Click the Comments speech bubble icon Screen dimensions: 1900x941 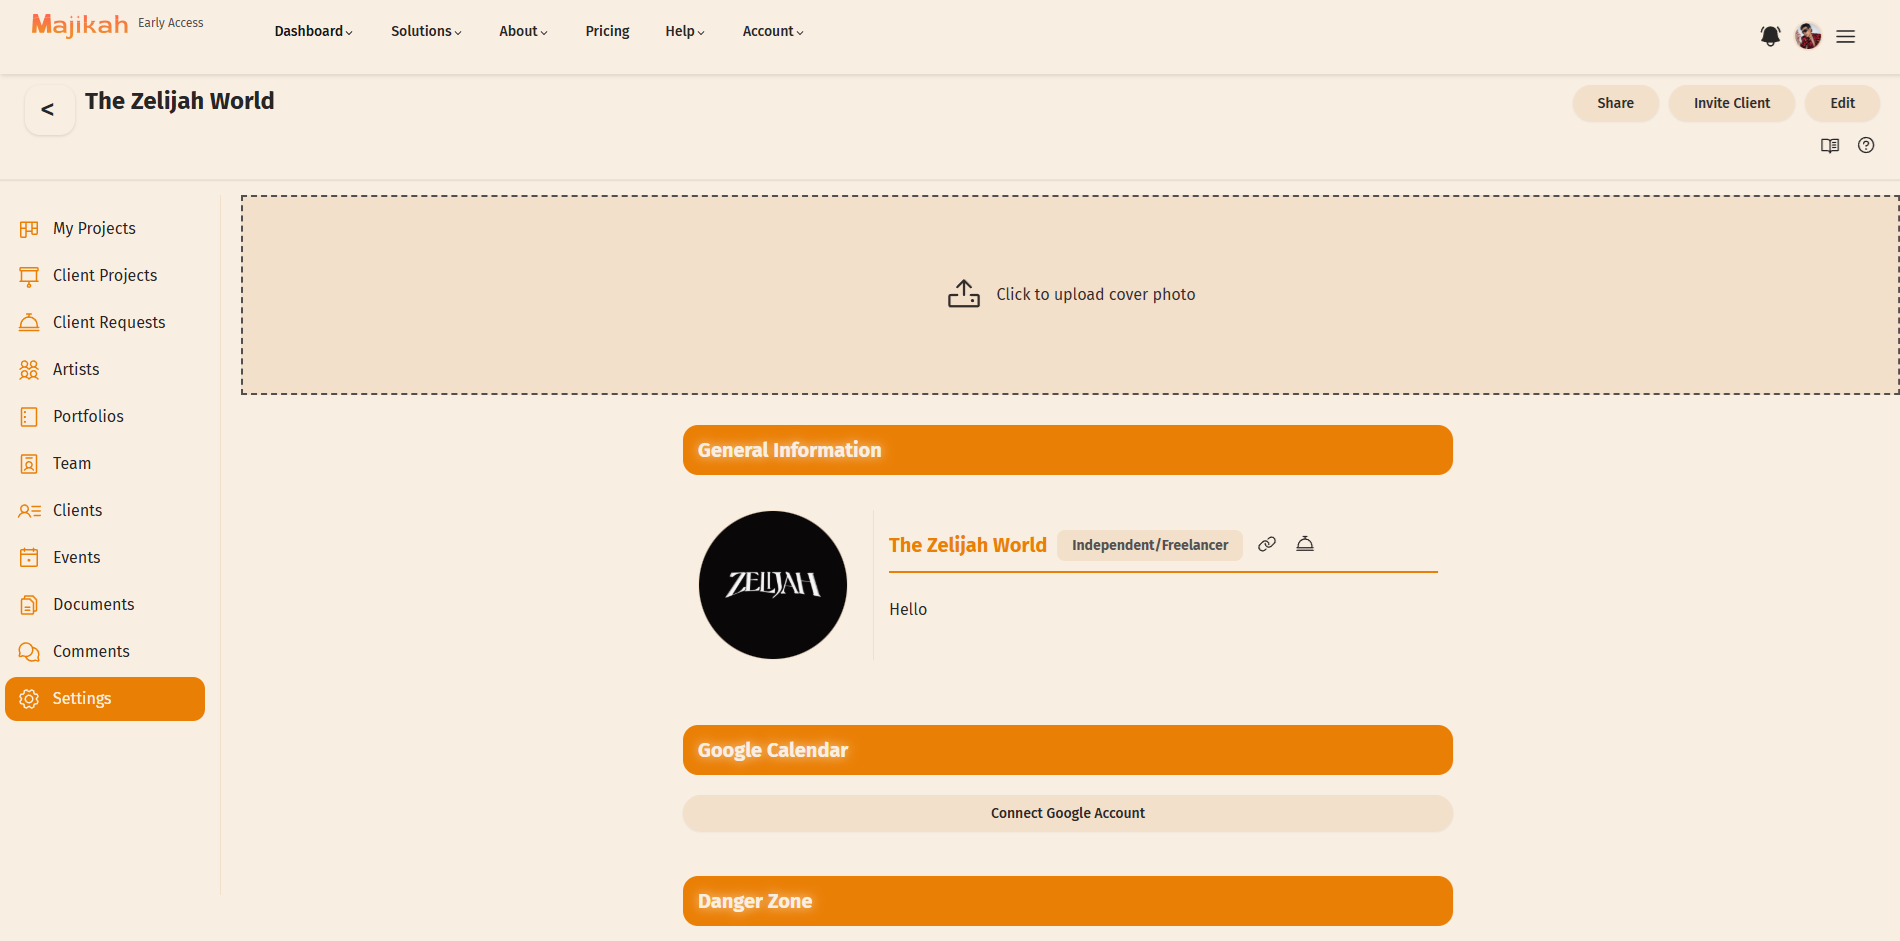coord(29,652)
